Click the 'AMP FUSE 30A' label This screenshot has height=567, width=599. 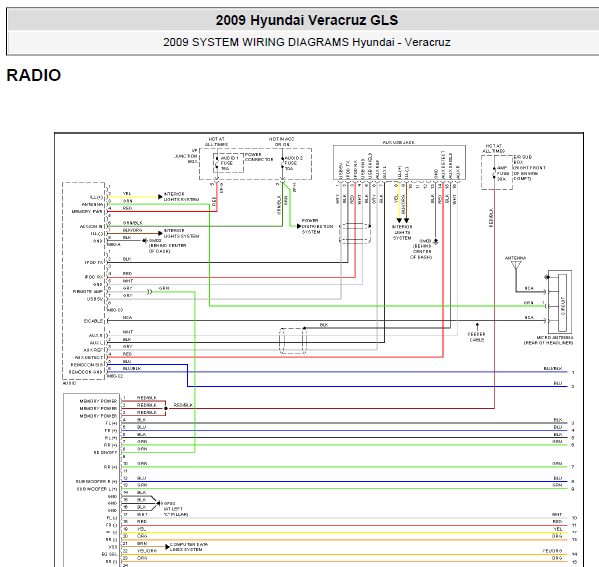pos(503,173)
